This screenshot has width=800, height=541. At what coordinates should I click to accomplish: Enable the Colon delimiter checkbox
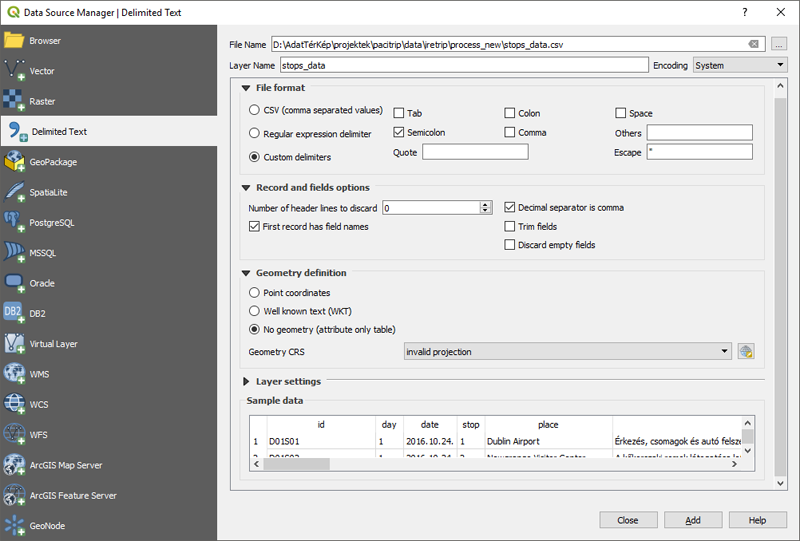tap(509, 113)
